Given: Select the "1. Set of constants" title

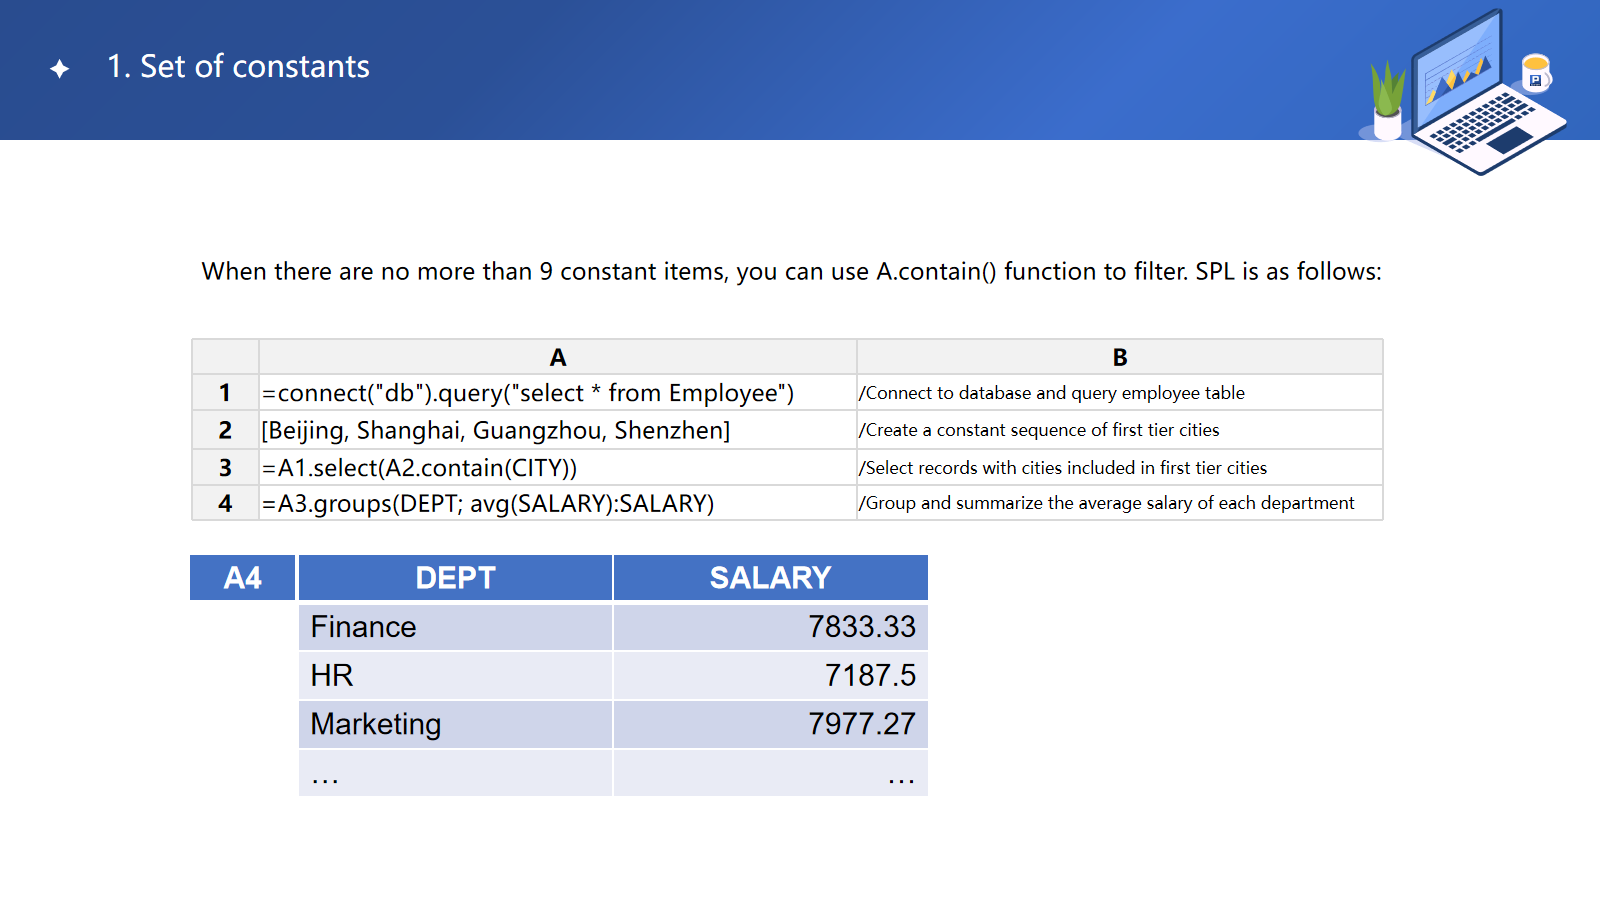Looking at the screenshot, I should 238,67.
